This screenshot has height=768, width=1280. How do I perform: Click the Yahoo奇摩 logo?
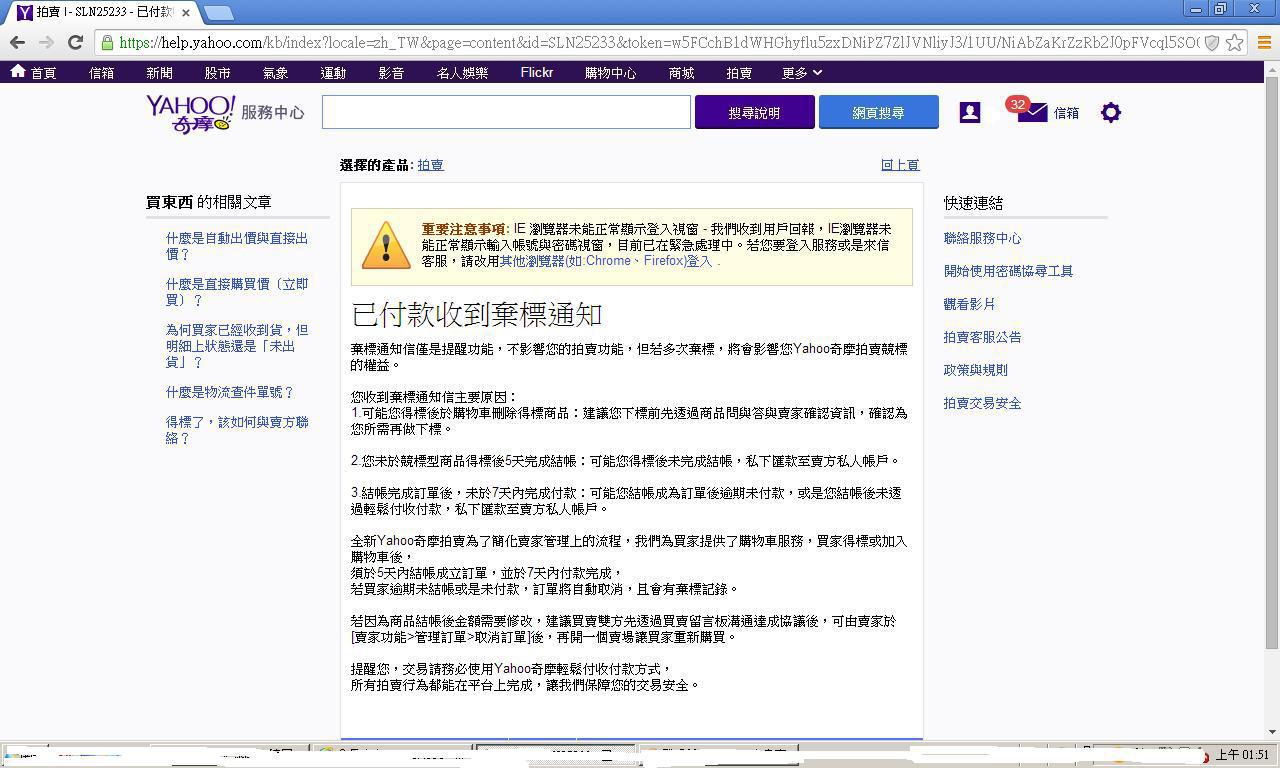[190, 113]
